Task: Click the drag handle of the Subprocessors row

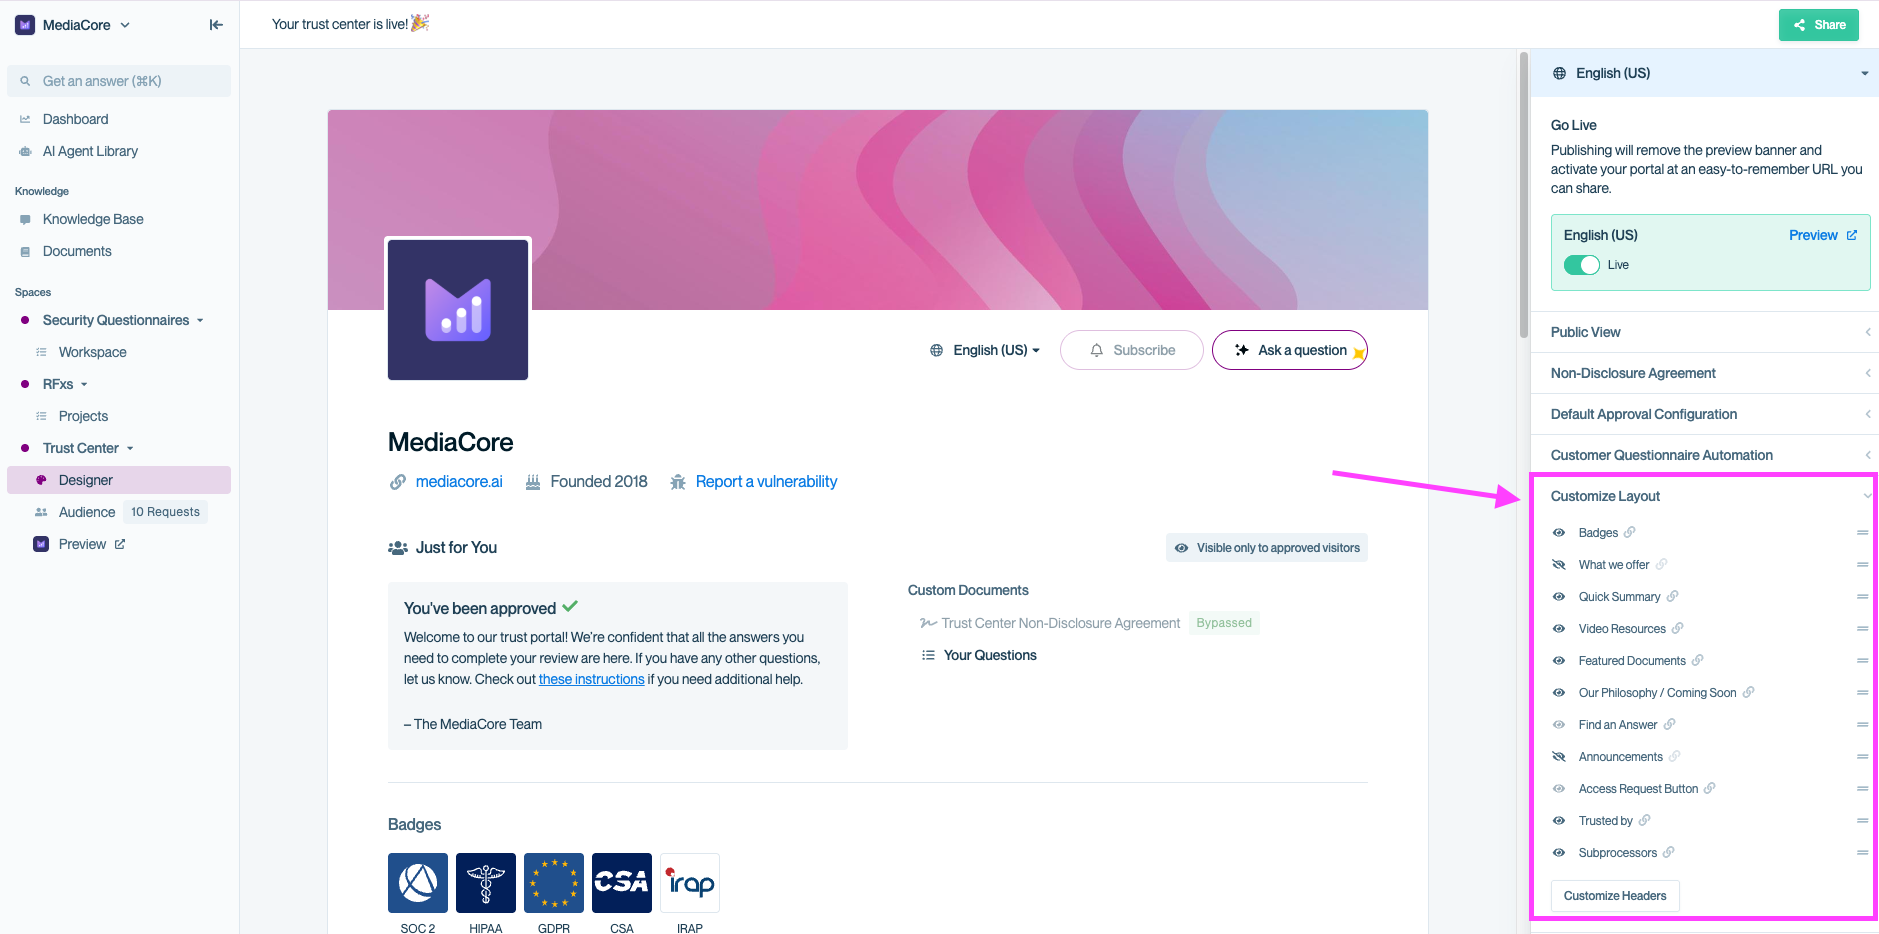Action: [x=1862, y=853]
